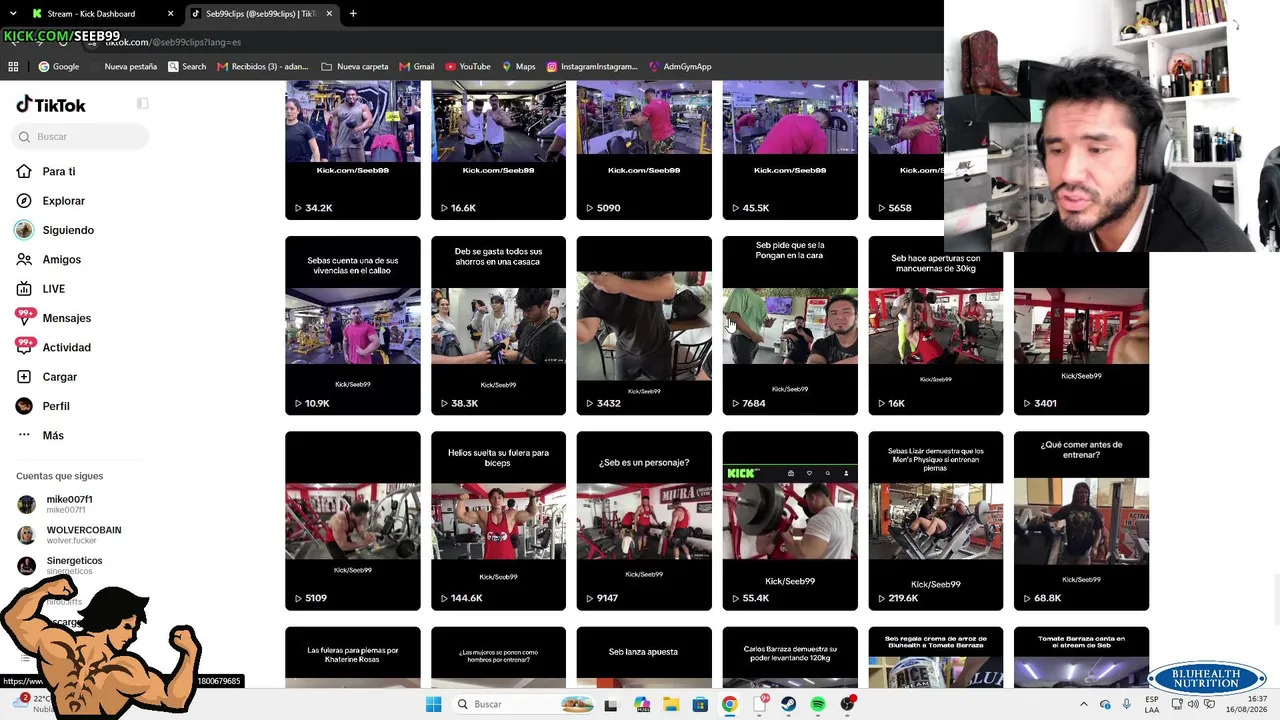
Task: Open Microsoft Store from the taskbar
Action: click(700, 704)
